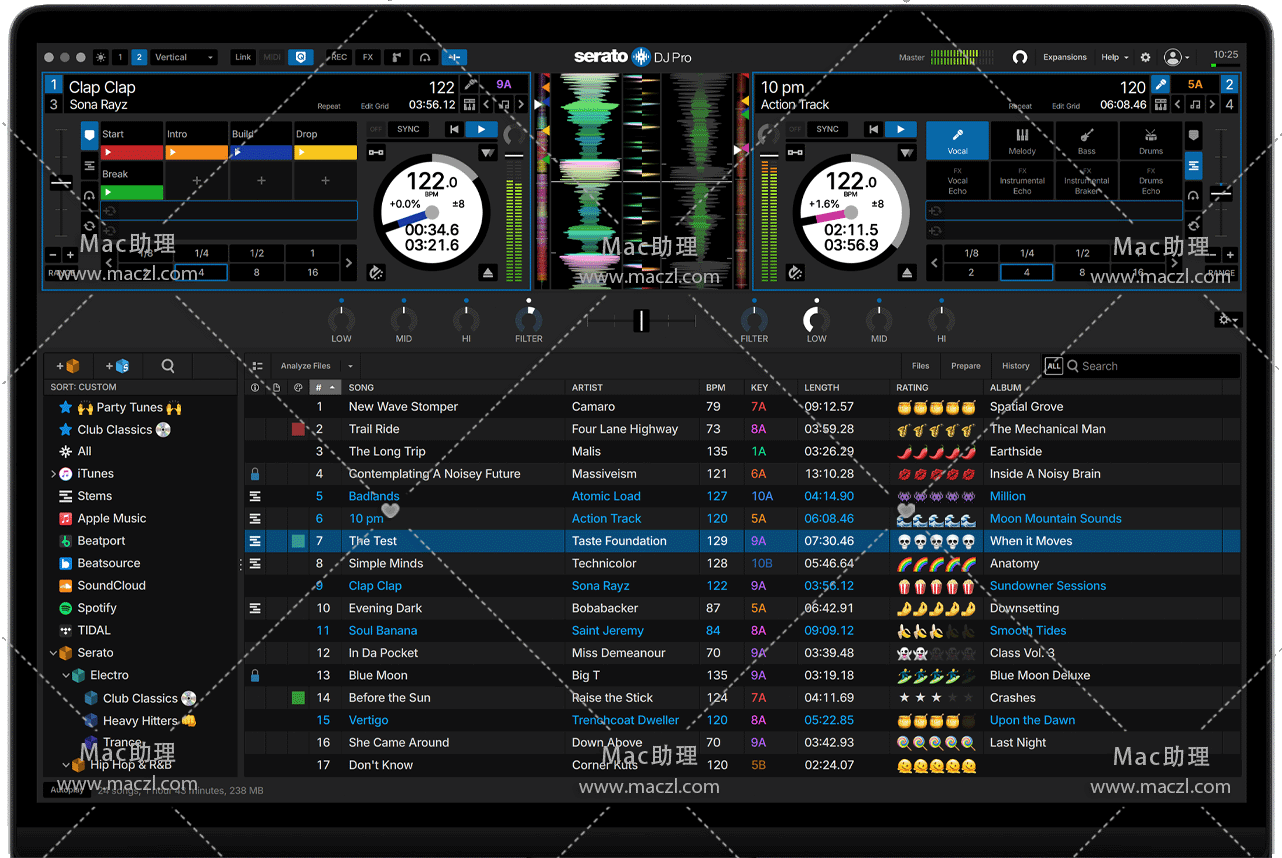Click the library Search field

point(1150,366)
